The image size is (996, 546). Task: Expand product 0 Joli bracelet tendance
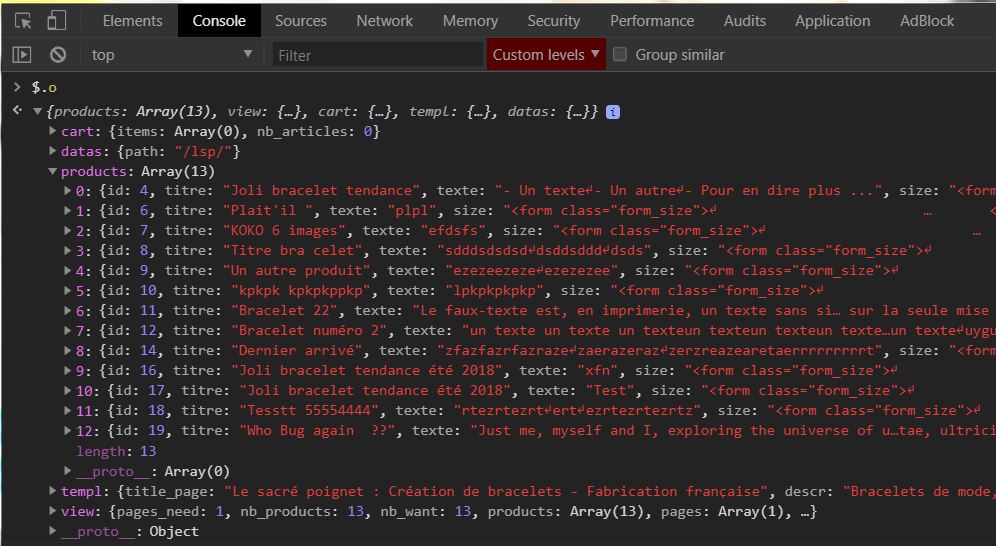pos(68,191)
